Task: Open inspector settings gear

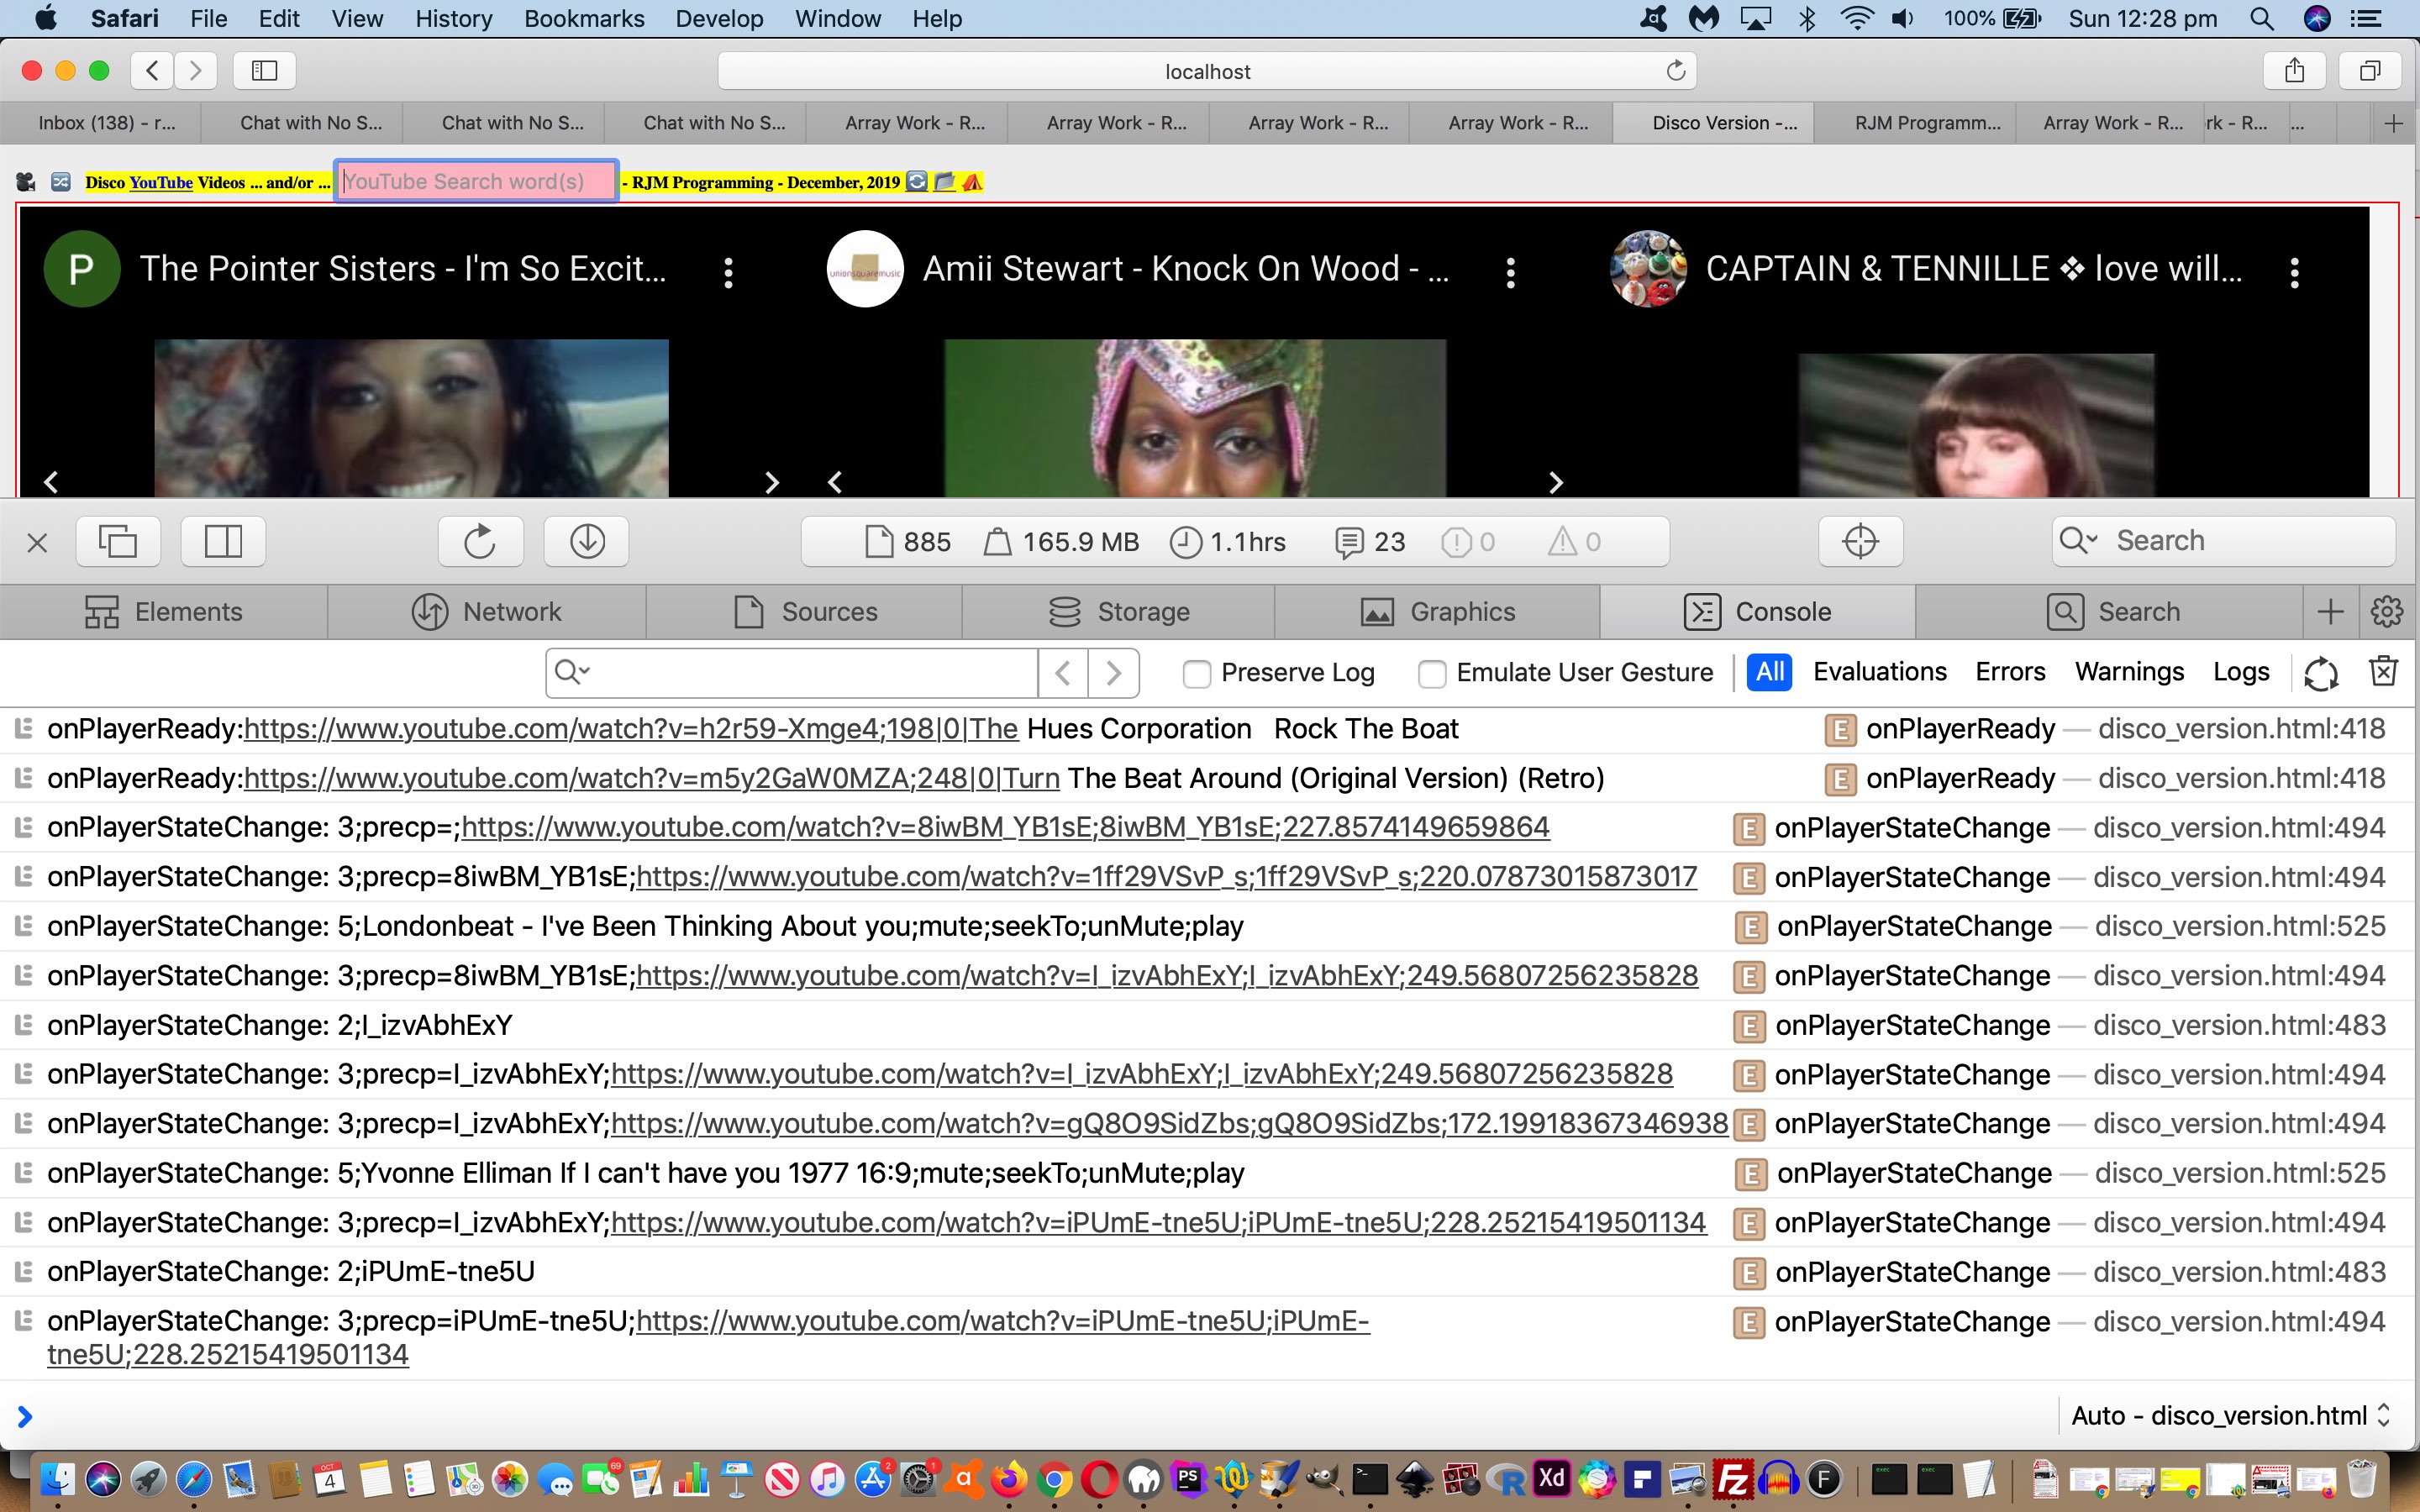Action: [2387, 611]
